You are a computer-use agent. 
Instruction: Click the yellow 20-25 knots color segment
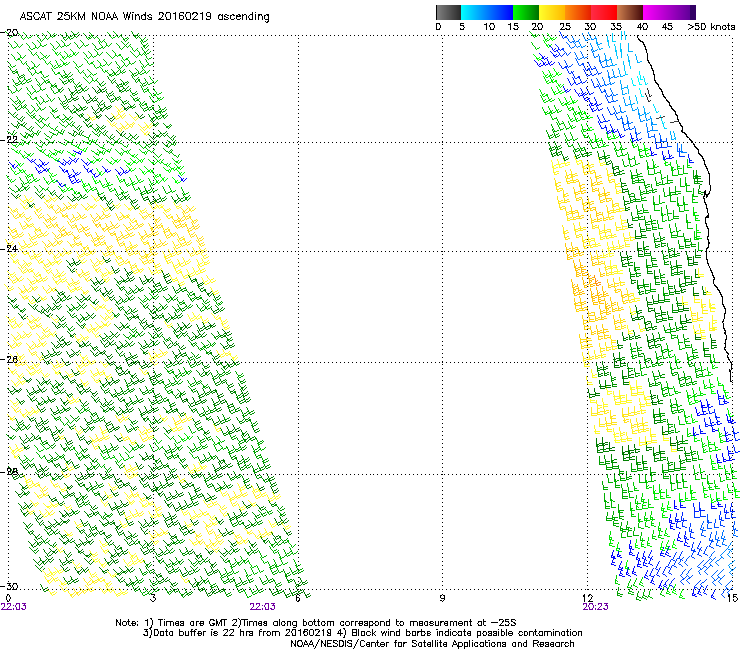pos(552,12)
